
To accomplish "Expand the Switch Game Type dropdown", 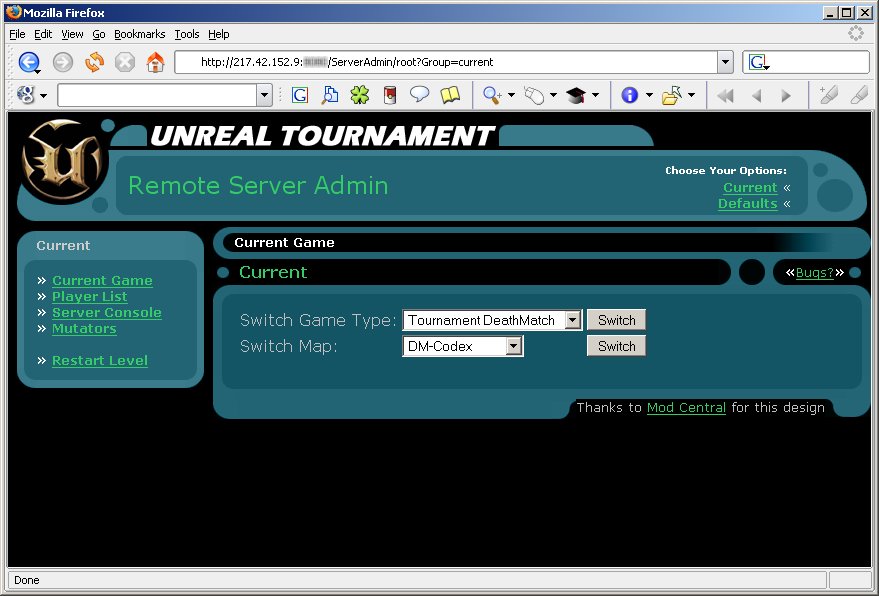I will click(x=572, y=320).
